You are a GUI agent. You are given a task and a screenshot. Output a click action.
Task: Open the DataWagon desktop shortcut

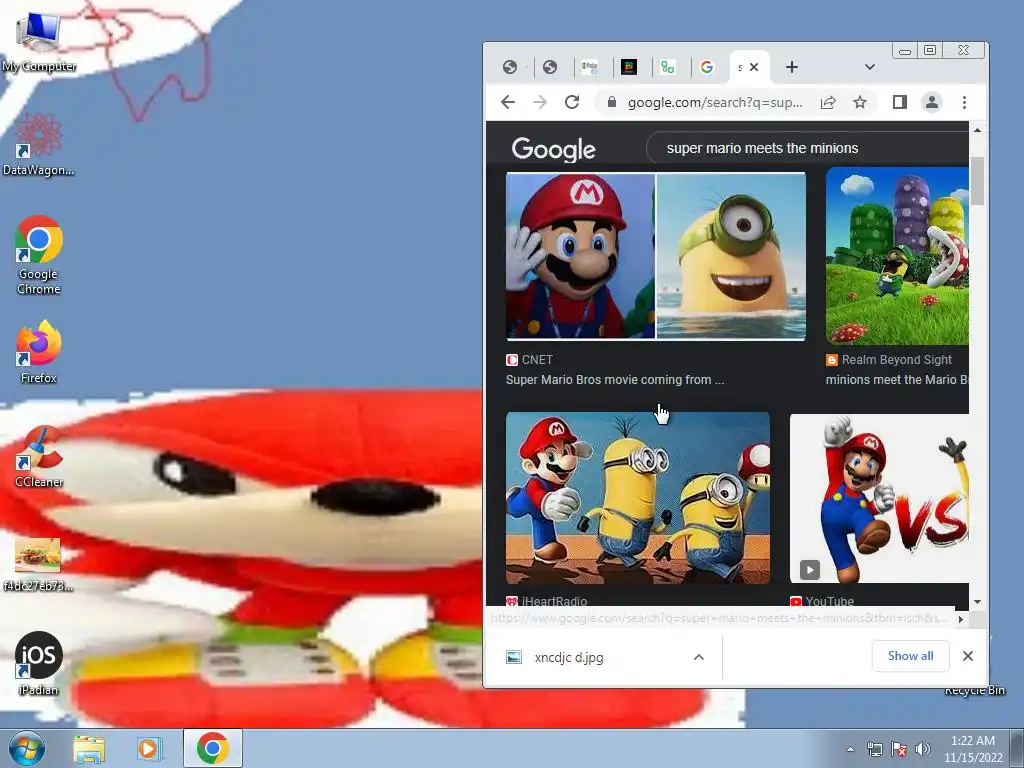[x=39, y=145]
